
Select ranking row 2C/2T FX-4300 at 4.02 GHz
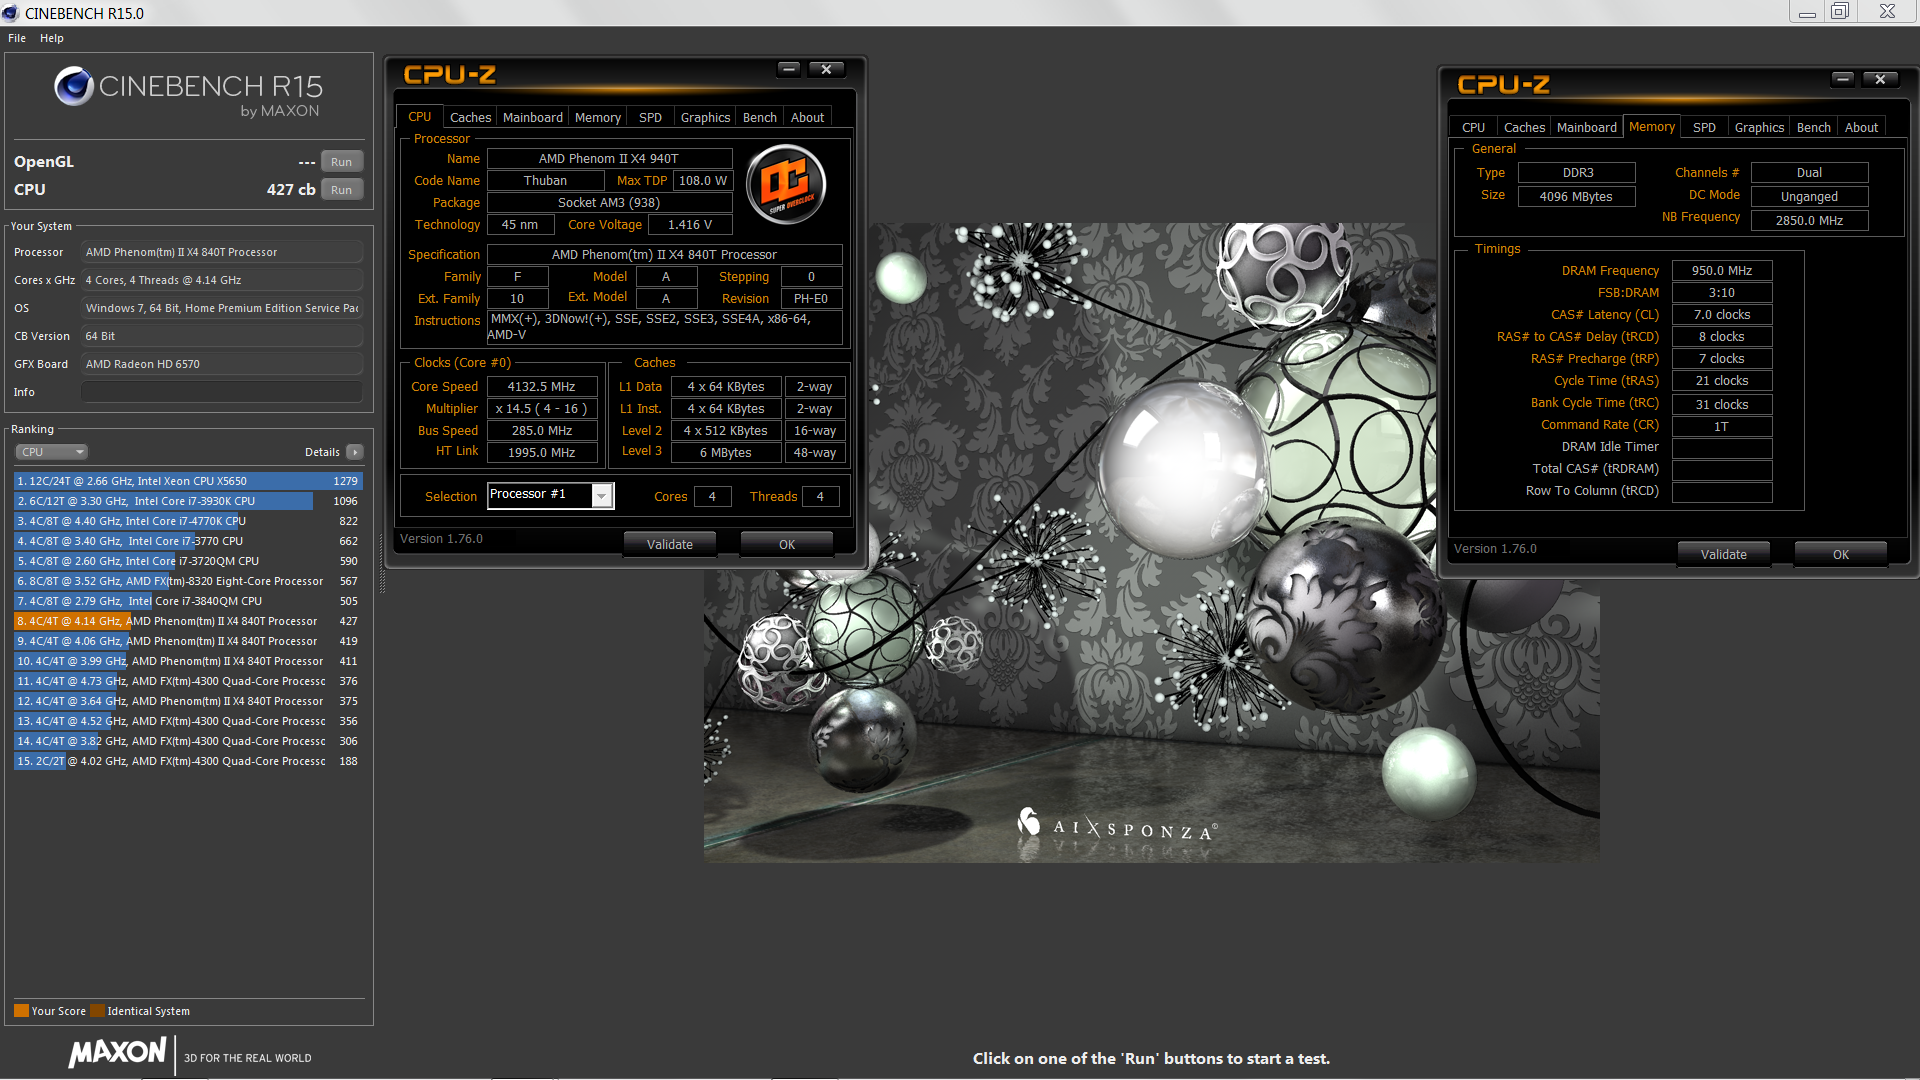188,761
